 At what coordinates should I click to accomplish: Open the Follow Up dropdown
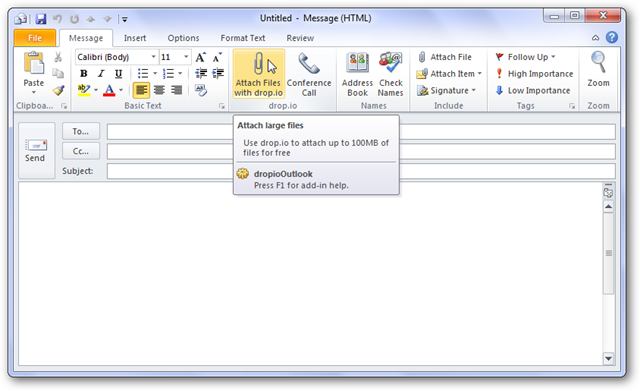(x=525, y=57)
